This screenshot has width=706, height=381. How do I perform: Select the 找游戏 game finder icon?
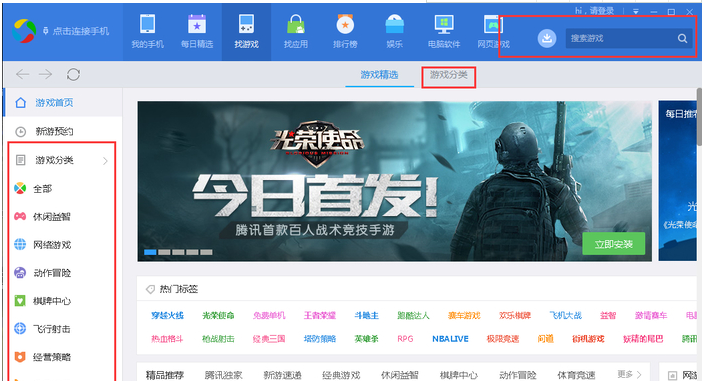(x=246, y=32)
